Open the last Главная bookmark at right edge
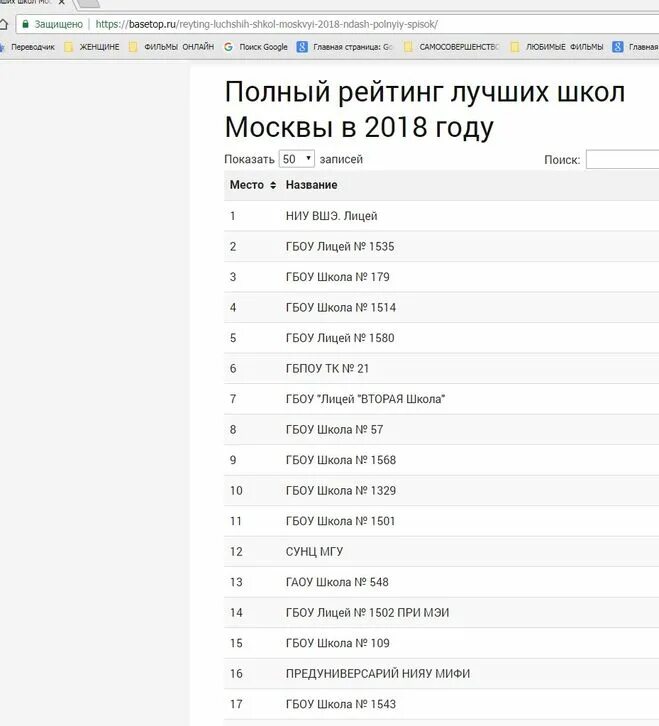This screenshot has width=659, height=726. click(635, 47)
